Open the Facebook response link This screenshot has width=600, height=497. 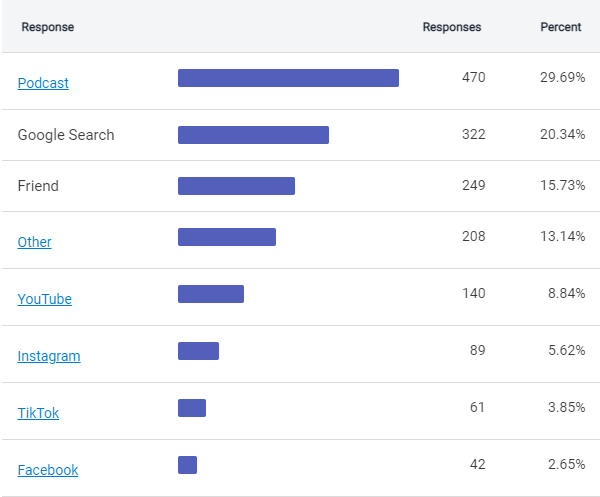tap(47, 470)
